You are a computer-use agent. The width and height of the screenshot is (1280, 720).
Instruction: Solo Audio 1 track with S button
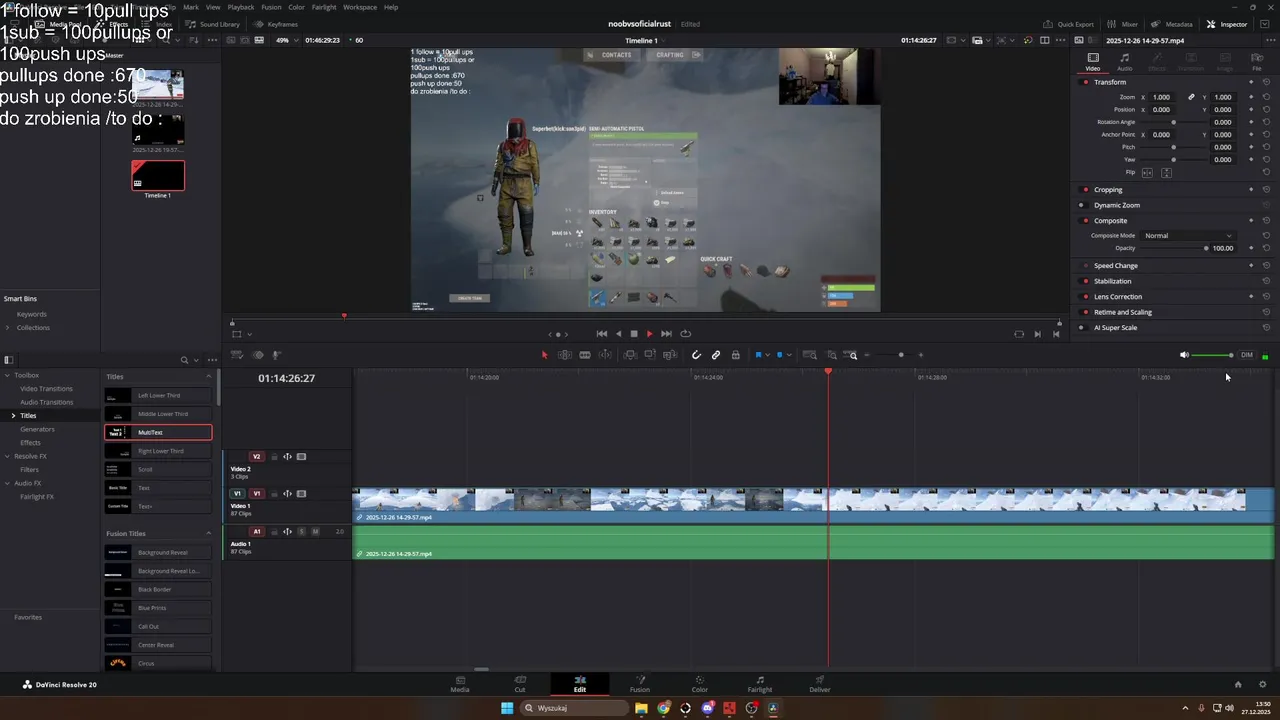[301, 531]
